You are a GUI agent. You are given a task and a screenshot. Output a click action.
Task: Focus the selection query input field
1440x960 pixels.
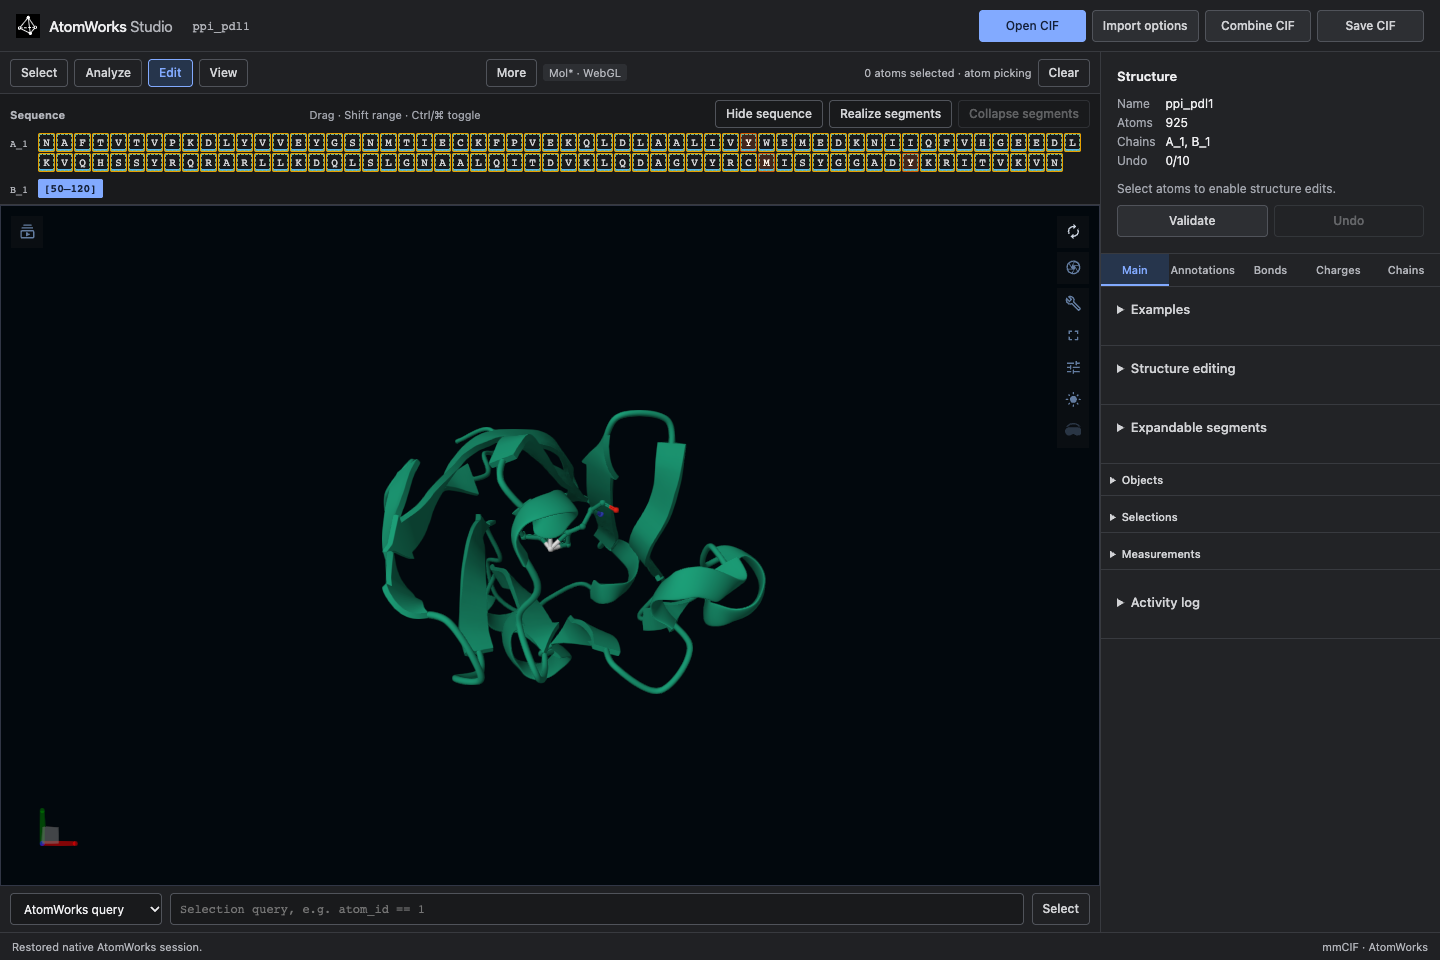597,909
